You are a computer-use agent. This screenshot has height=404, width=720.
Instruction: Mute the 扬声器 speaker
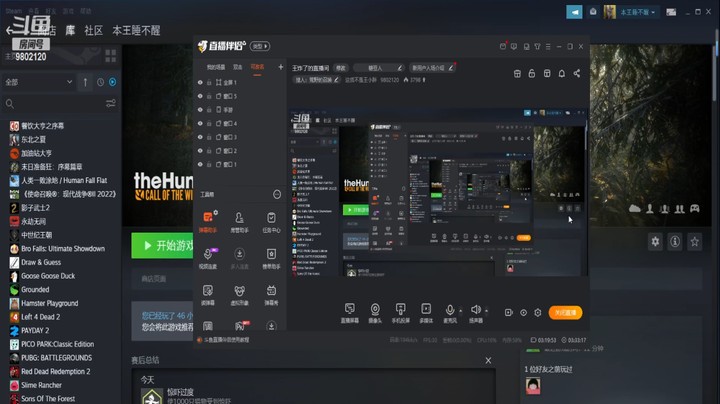(476, 313)
